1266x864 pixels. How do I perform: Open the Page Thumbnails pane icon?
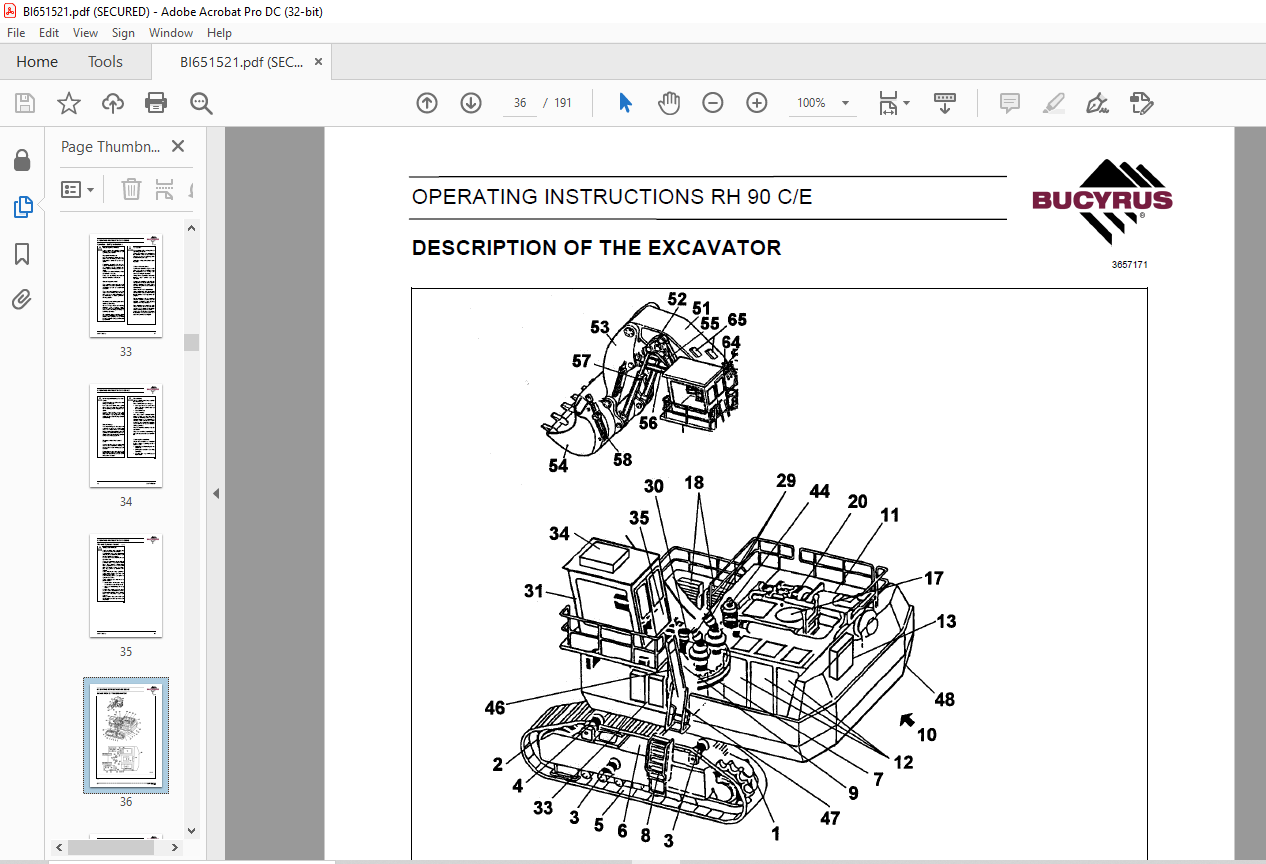22,208
